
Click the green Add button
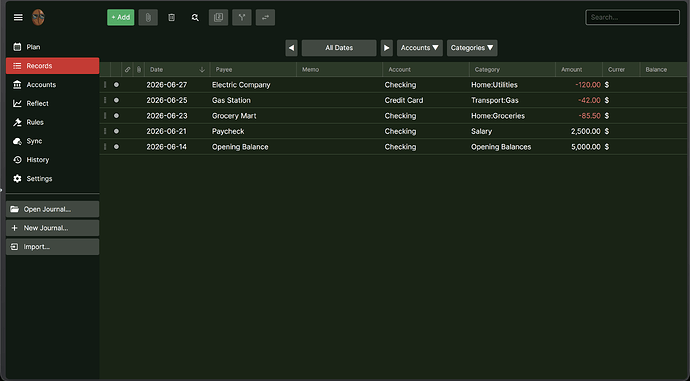(x=121, y=17)
